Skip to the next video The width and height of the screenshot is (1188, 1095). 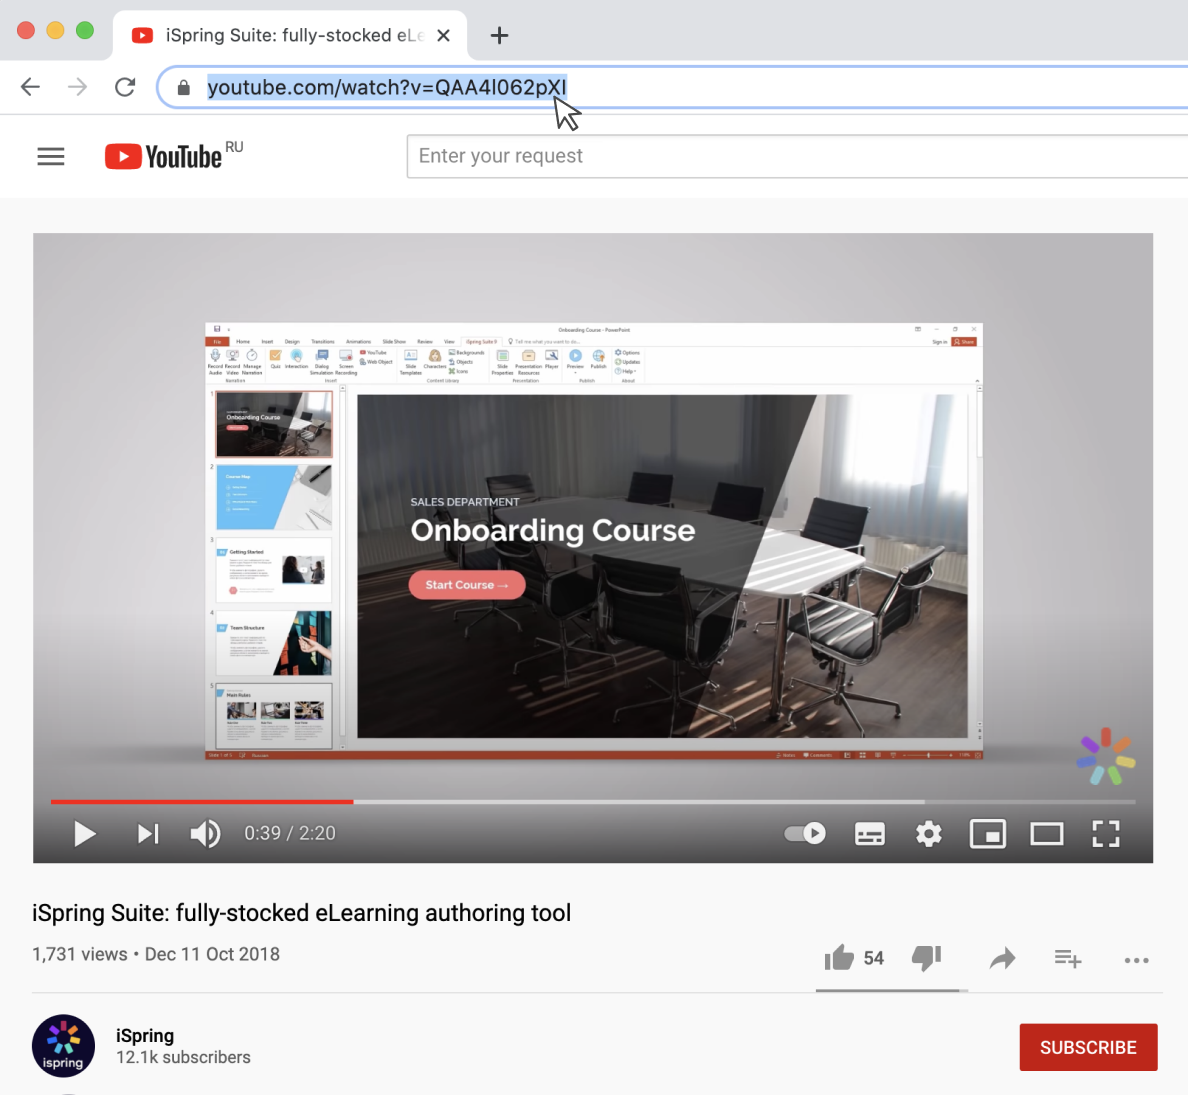coord(147,833)
